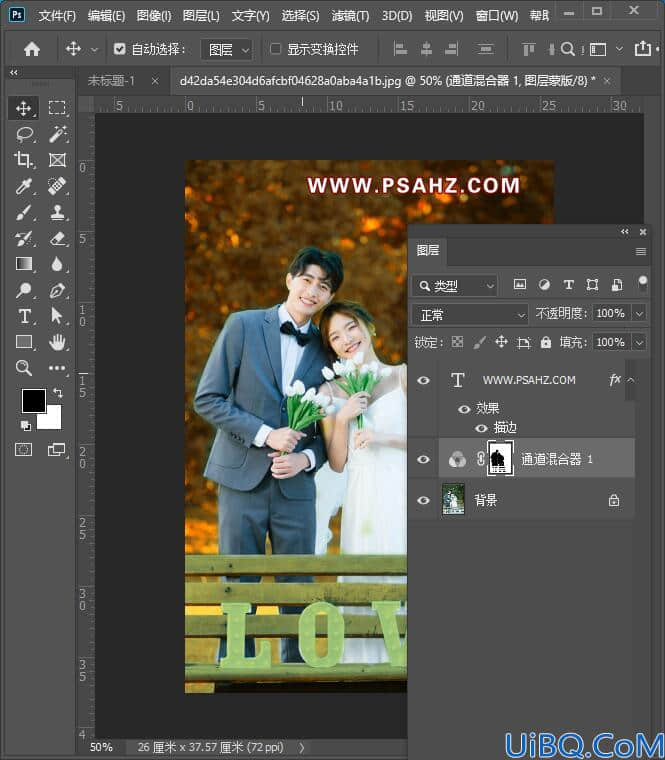Open the 不透明度 opacity dropdown arrow
Screen dimensions: 665x760
pos(639,314)
